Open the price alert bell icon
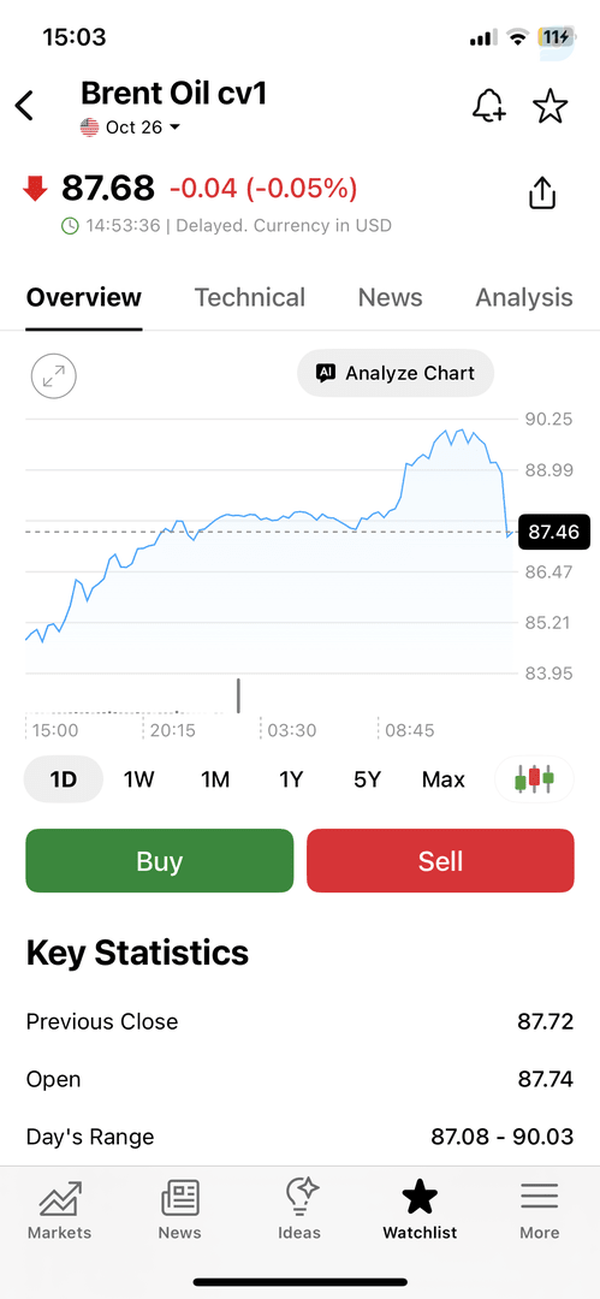Image resolution: width=600 pixels, height=1299 pixels. [489, 105]
